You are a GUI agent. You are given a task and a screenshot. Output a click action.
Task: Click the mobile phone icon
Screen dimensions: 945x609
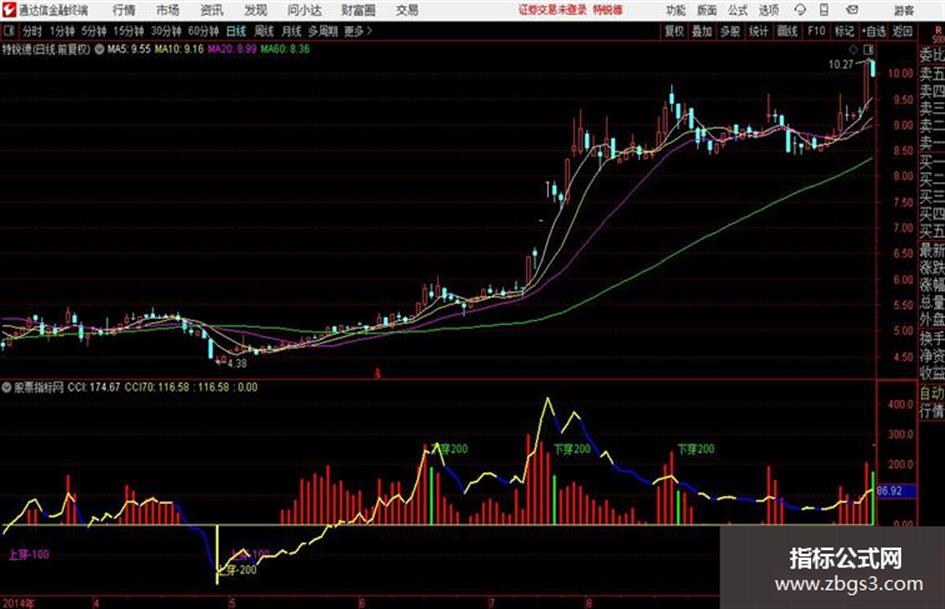tap(824, 10)
